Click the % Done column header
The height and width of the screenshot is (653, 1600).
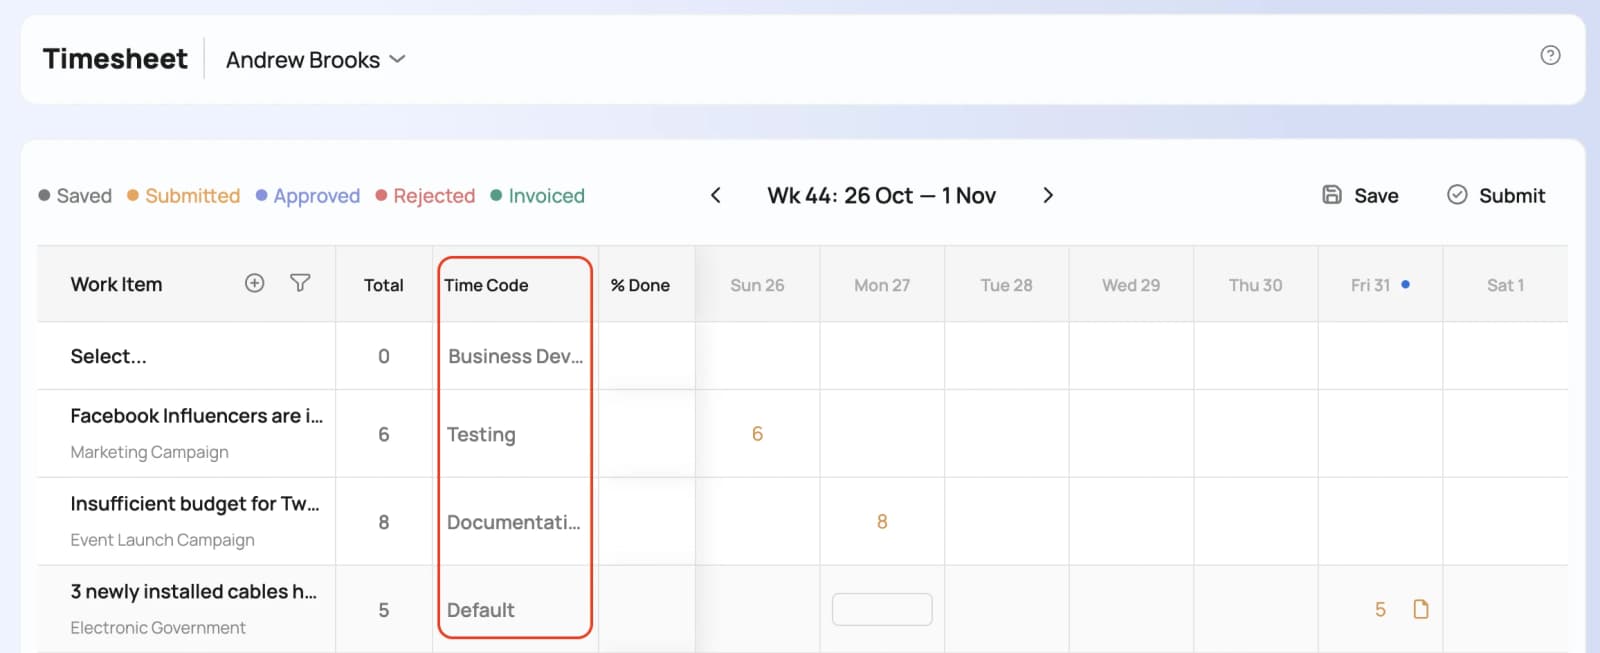click(x=640, y=285)
